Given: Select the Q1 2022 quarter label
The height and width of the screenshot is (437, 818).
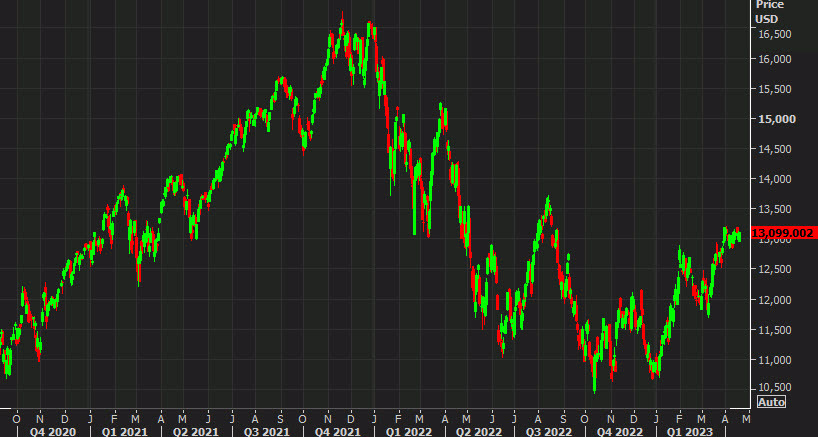Looking at the screenshot, I should pos(409,432).
